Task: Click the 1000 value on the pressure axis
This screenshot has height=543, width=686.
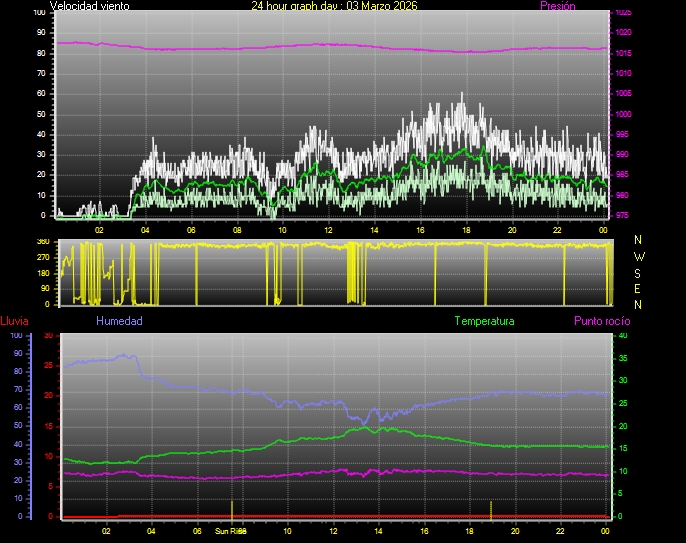Action: (x=623, y=113)
